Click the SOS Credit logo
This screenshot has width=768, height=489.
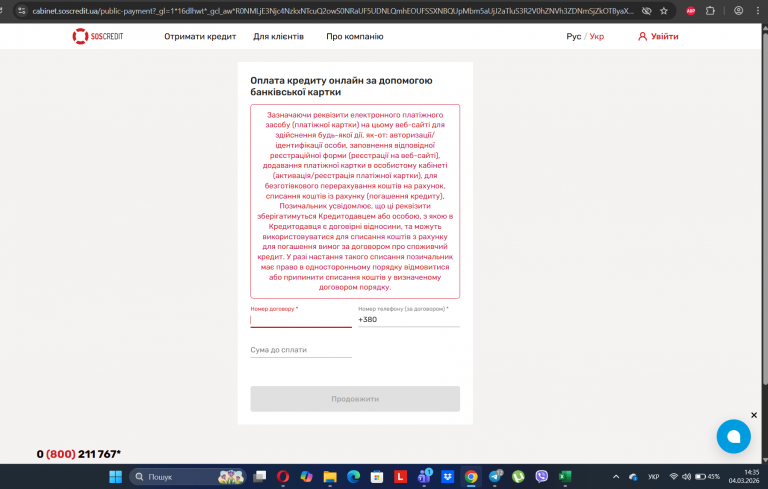[98, 36]
